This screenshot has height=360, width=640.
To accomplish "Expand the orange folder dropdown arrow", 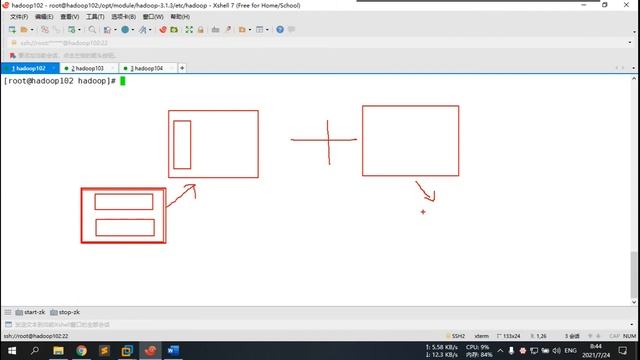I will [x=250, y=30].
